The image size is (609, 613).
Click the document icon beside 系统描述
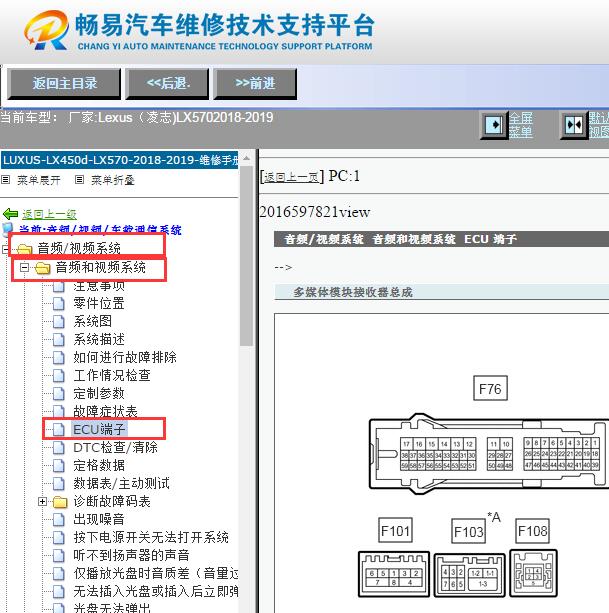pyautogui.click(x=59, y=339)
